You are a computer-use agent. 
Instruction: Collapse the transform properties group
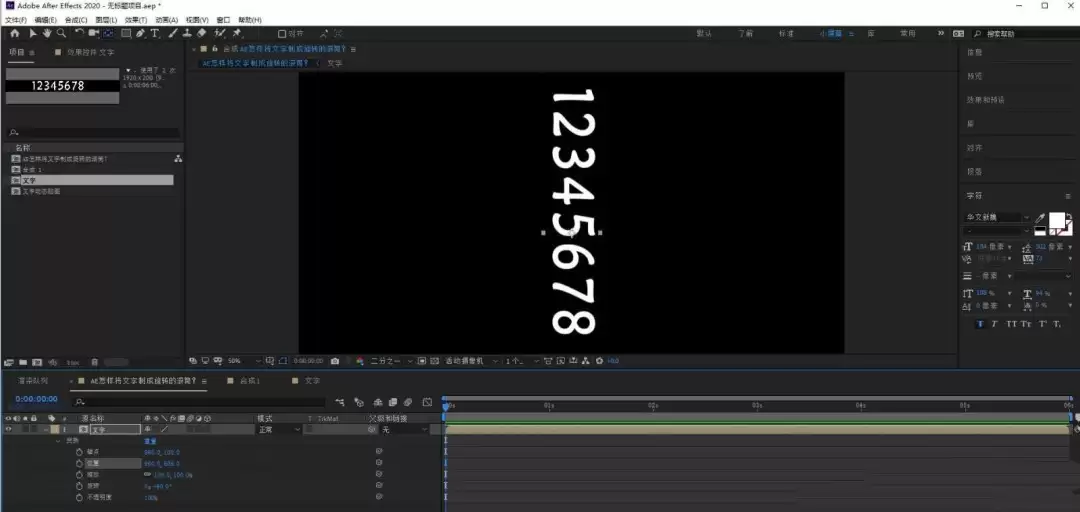58,440
